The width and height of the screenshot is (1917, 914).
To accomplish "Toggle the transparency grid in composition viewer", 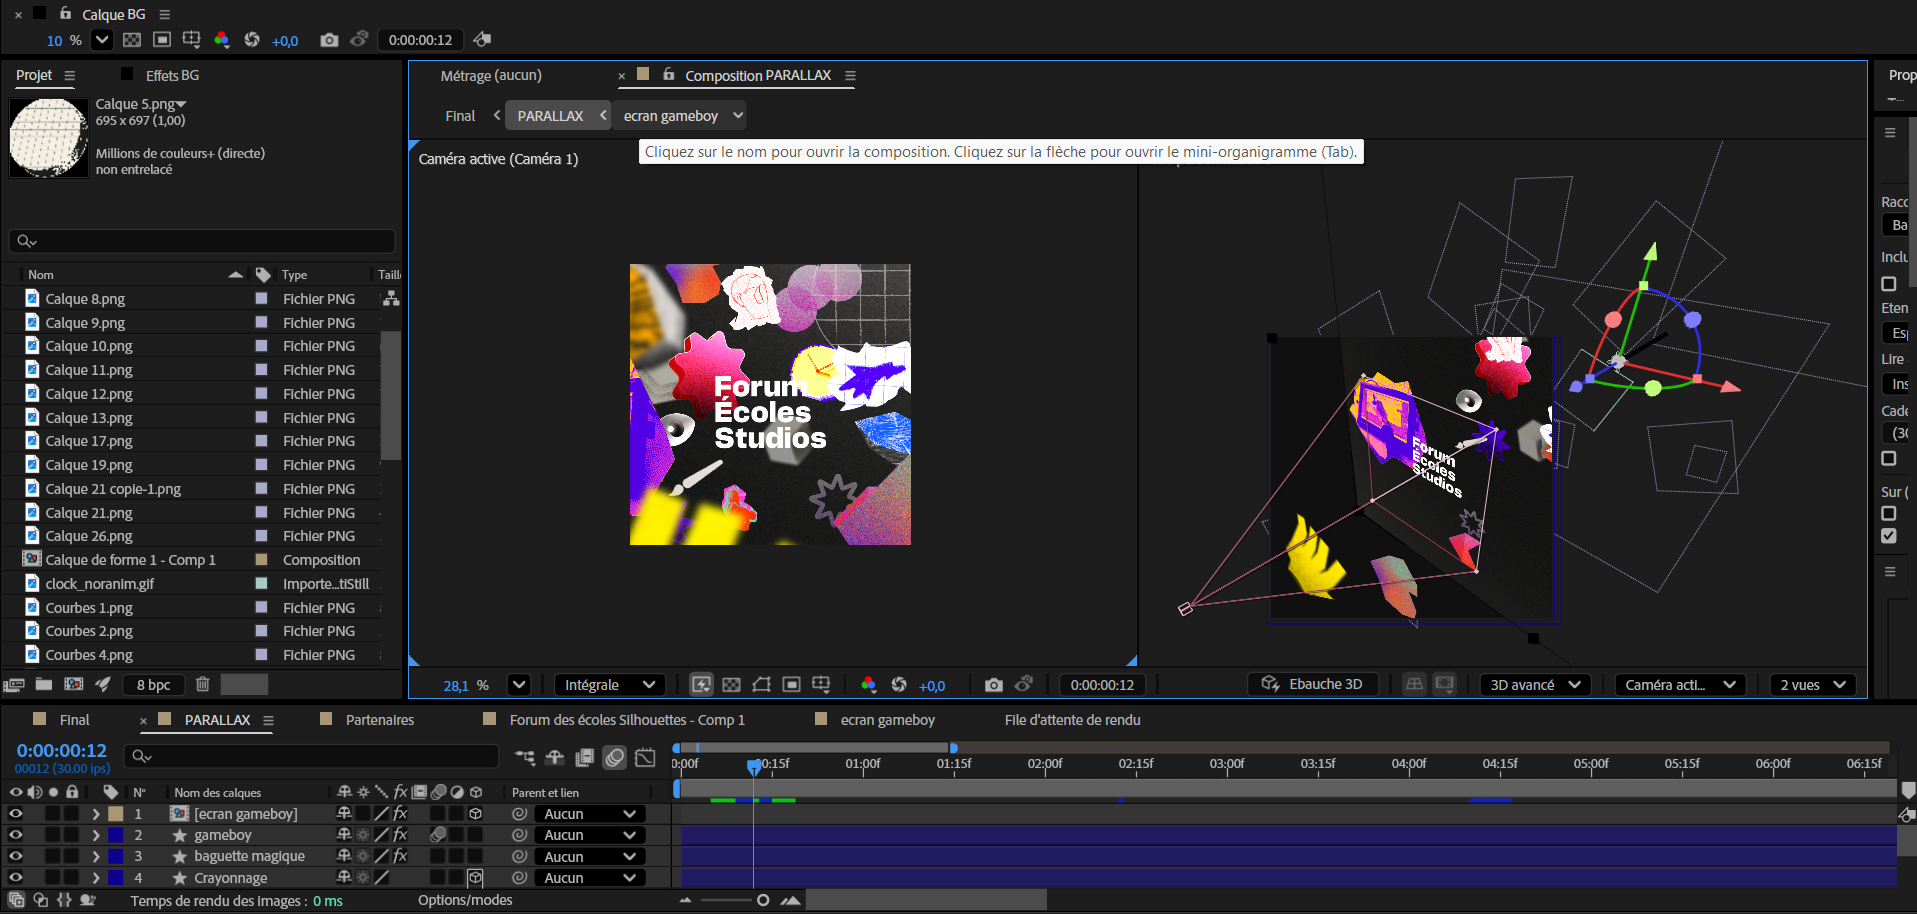I will 731,685.
